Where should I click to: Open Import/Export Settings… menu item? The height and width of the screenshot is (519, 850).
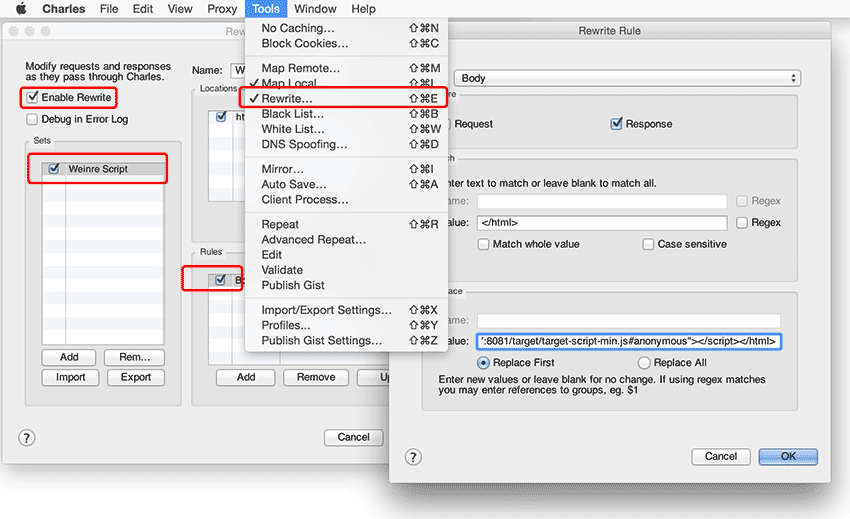click(326, 310)
